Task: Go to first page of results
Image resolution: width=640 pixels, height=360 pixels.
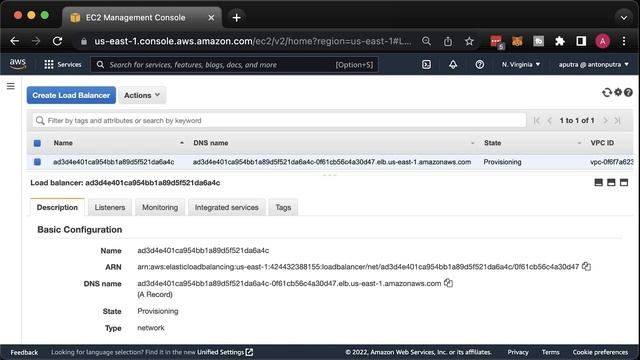Action: click(x=537, y=120)
